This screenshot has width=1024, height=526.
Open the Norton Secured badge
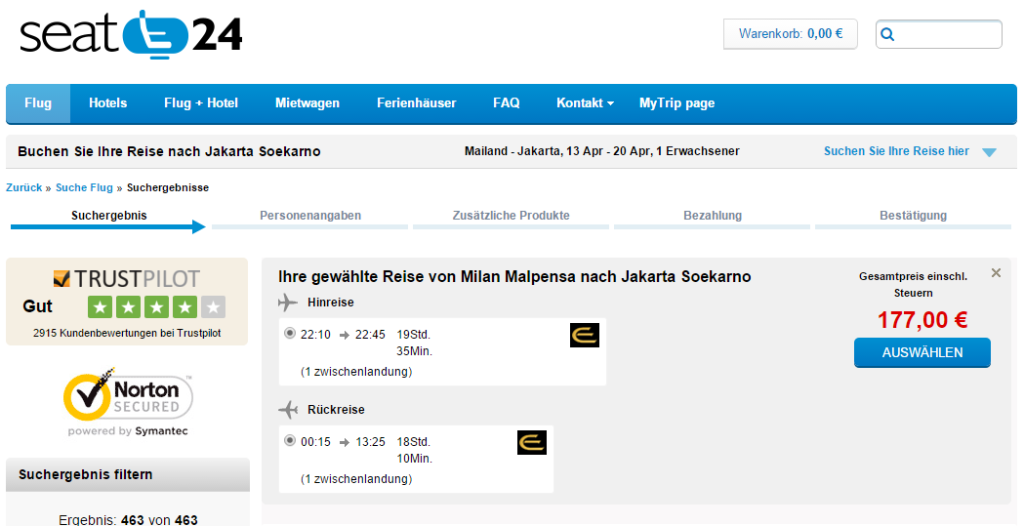point(128,401)
